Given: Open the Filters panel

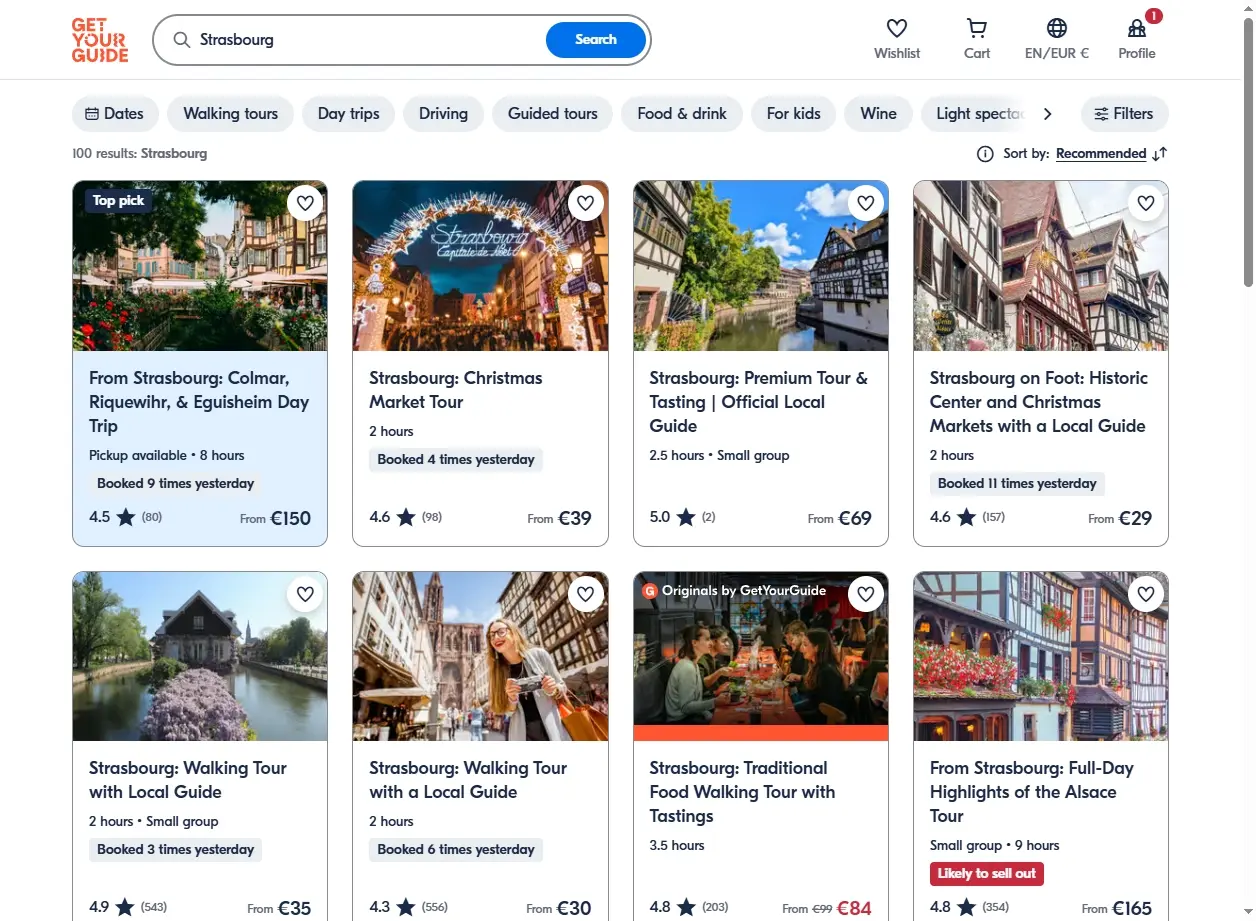Looking at the screenshot, I should click(x=1124, y=114).
